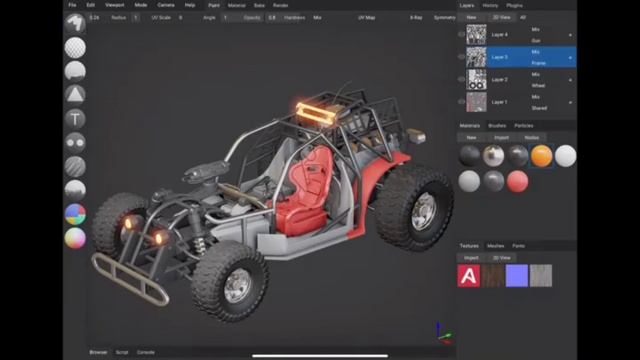640x360 pixels.
Task: Select the Smudge tool below Blur
Action: 75,190
